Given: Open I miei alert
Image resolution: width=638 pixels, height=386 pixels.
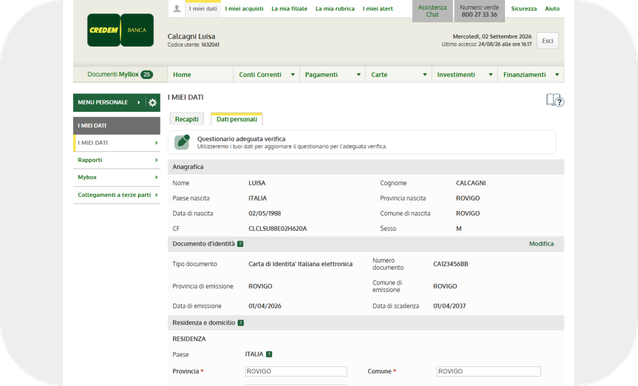Looking at the screenshot, I should pos(378,9).
